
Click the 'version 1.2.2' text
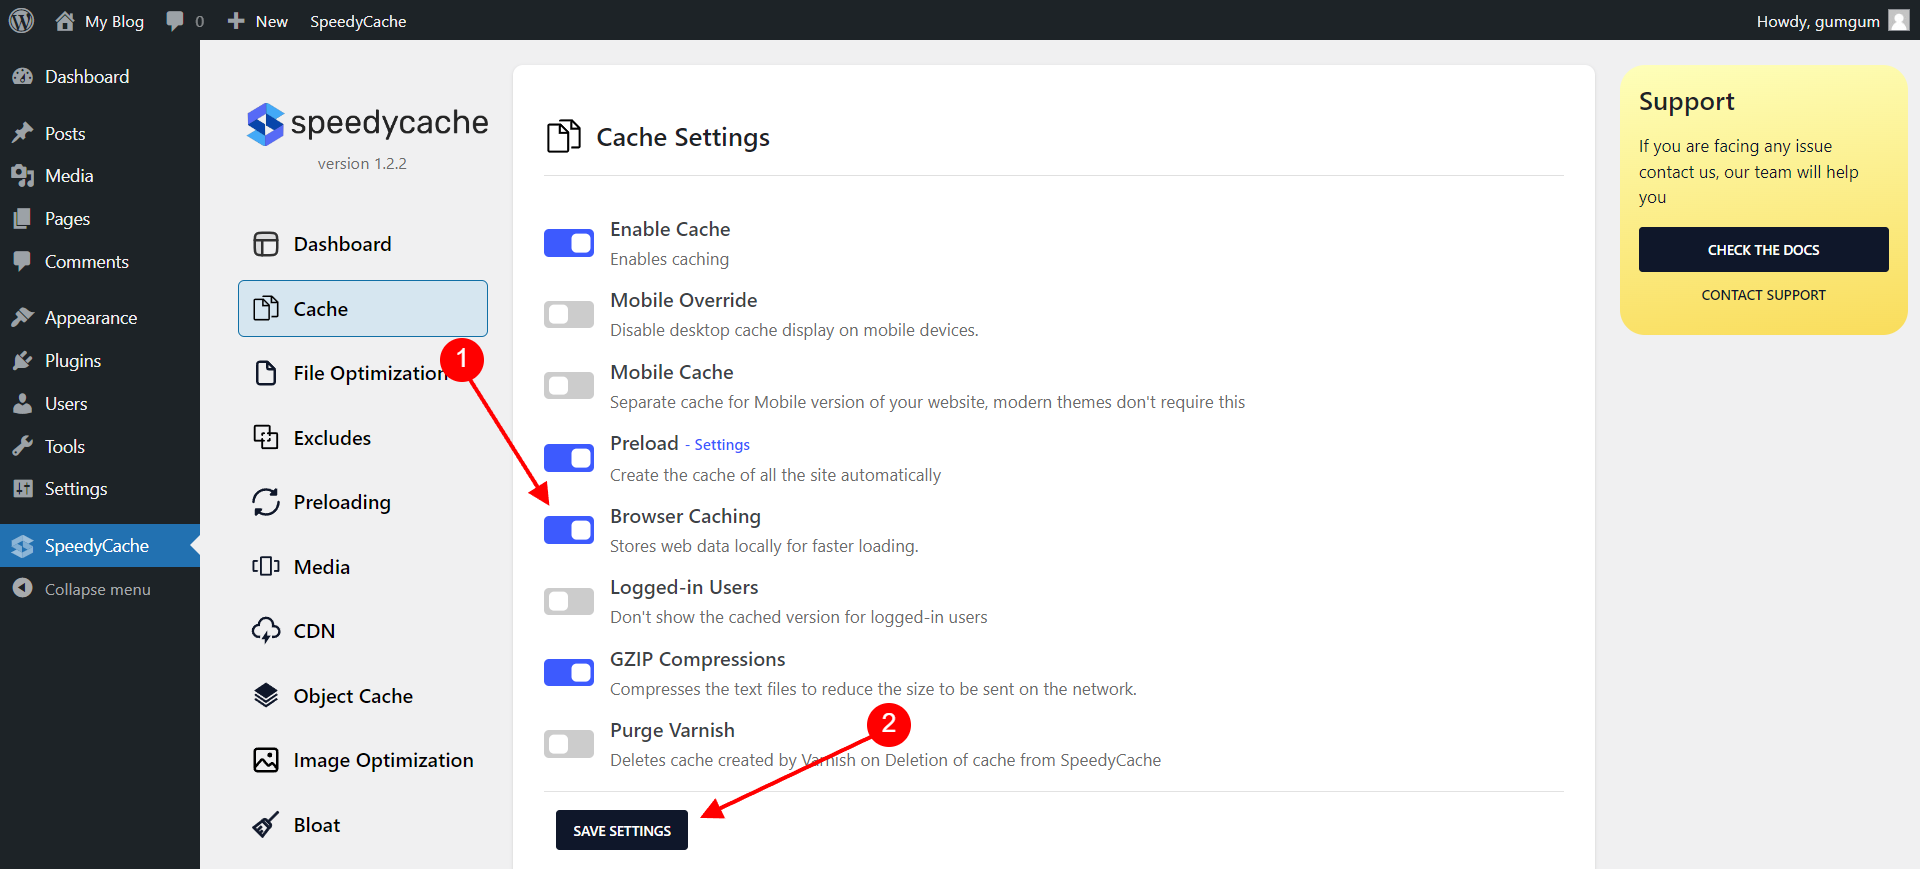click(x=362, y=163)
